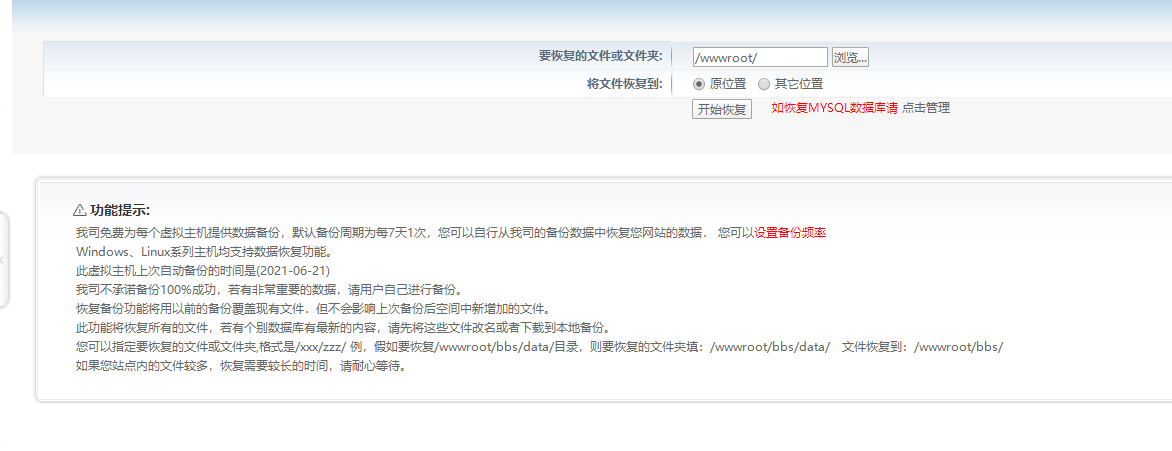This screenshot has height=451, width=1172.
Task: Click the 原位置 label text
Action: point(728,84)
